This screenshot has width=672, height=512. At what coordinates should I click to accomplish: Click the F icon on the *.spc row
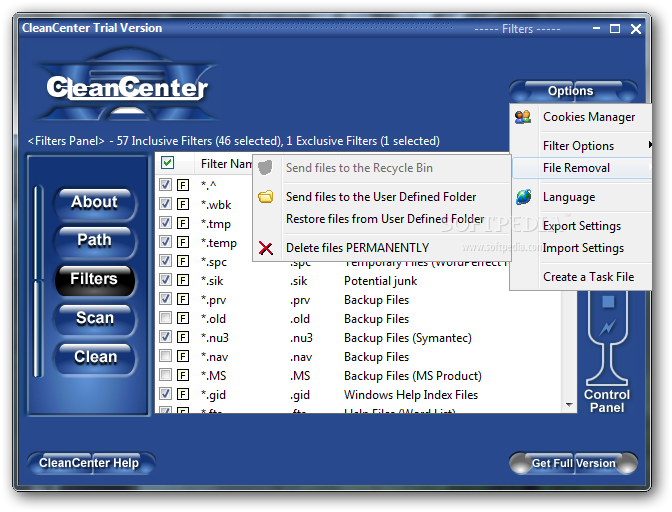point(183,261)
